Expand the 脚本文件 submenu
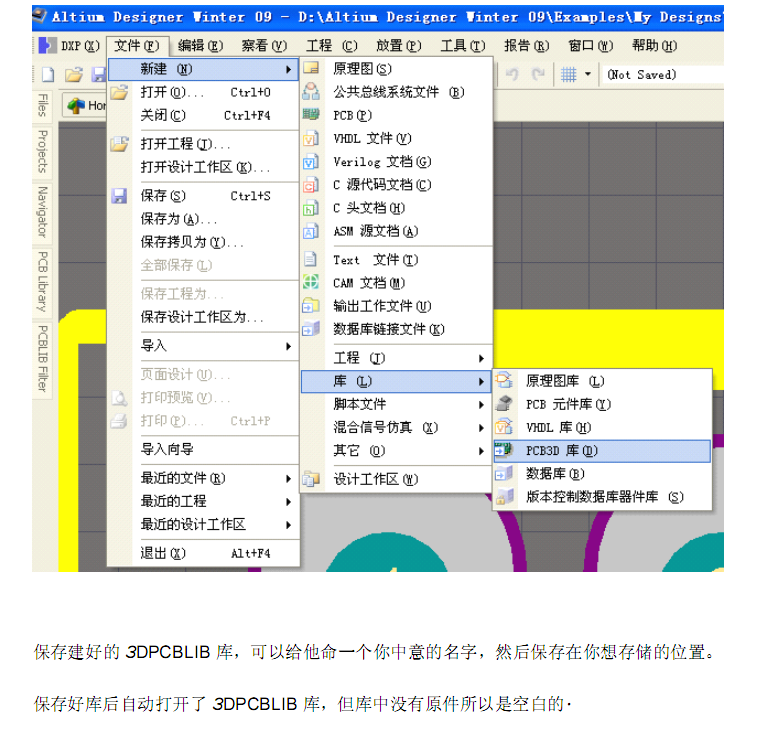 [397, 404]
